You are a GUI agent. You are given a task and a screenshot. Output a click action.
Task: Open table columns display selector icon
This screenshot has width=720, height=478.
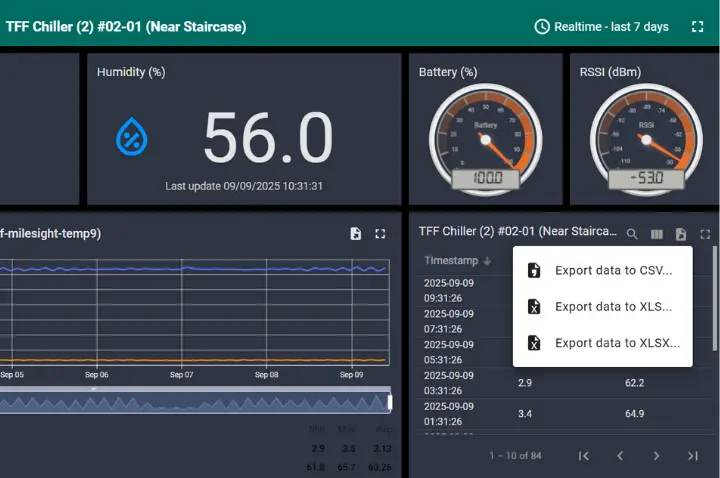[x=657, y=234]
